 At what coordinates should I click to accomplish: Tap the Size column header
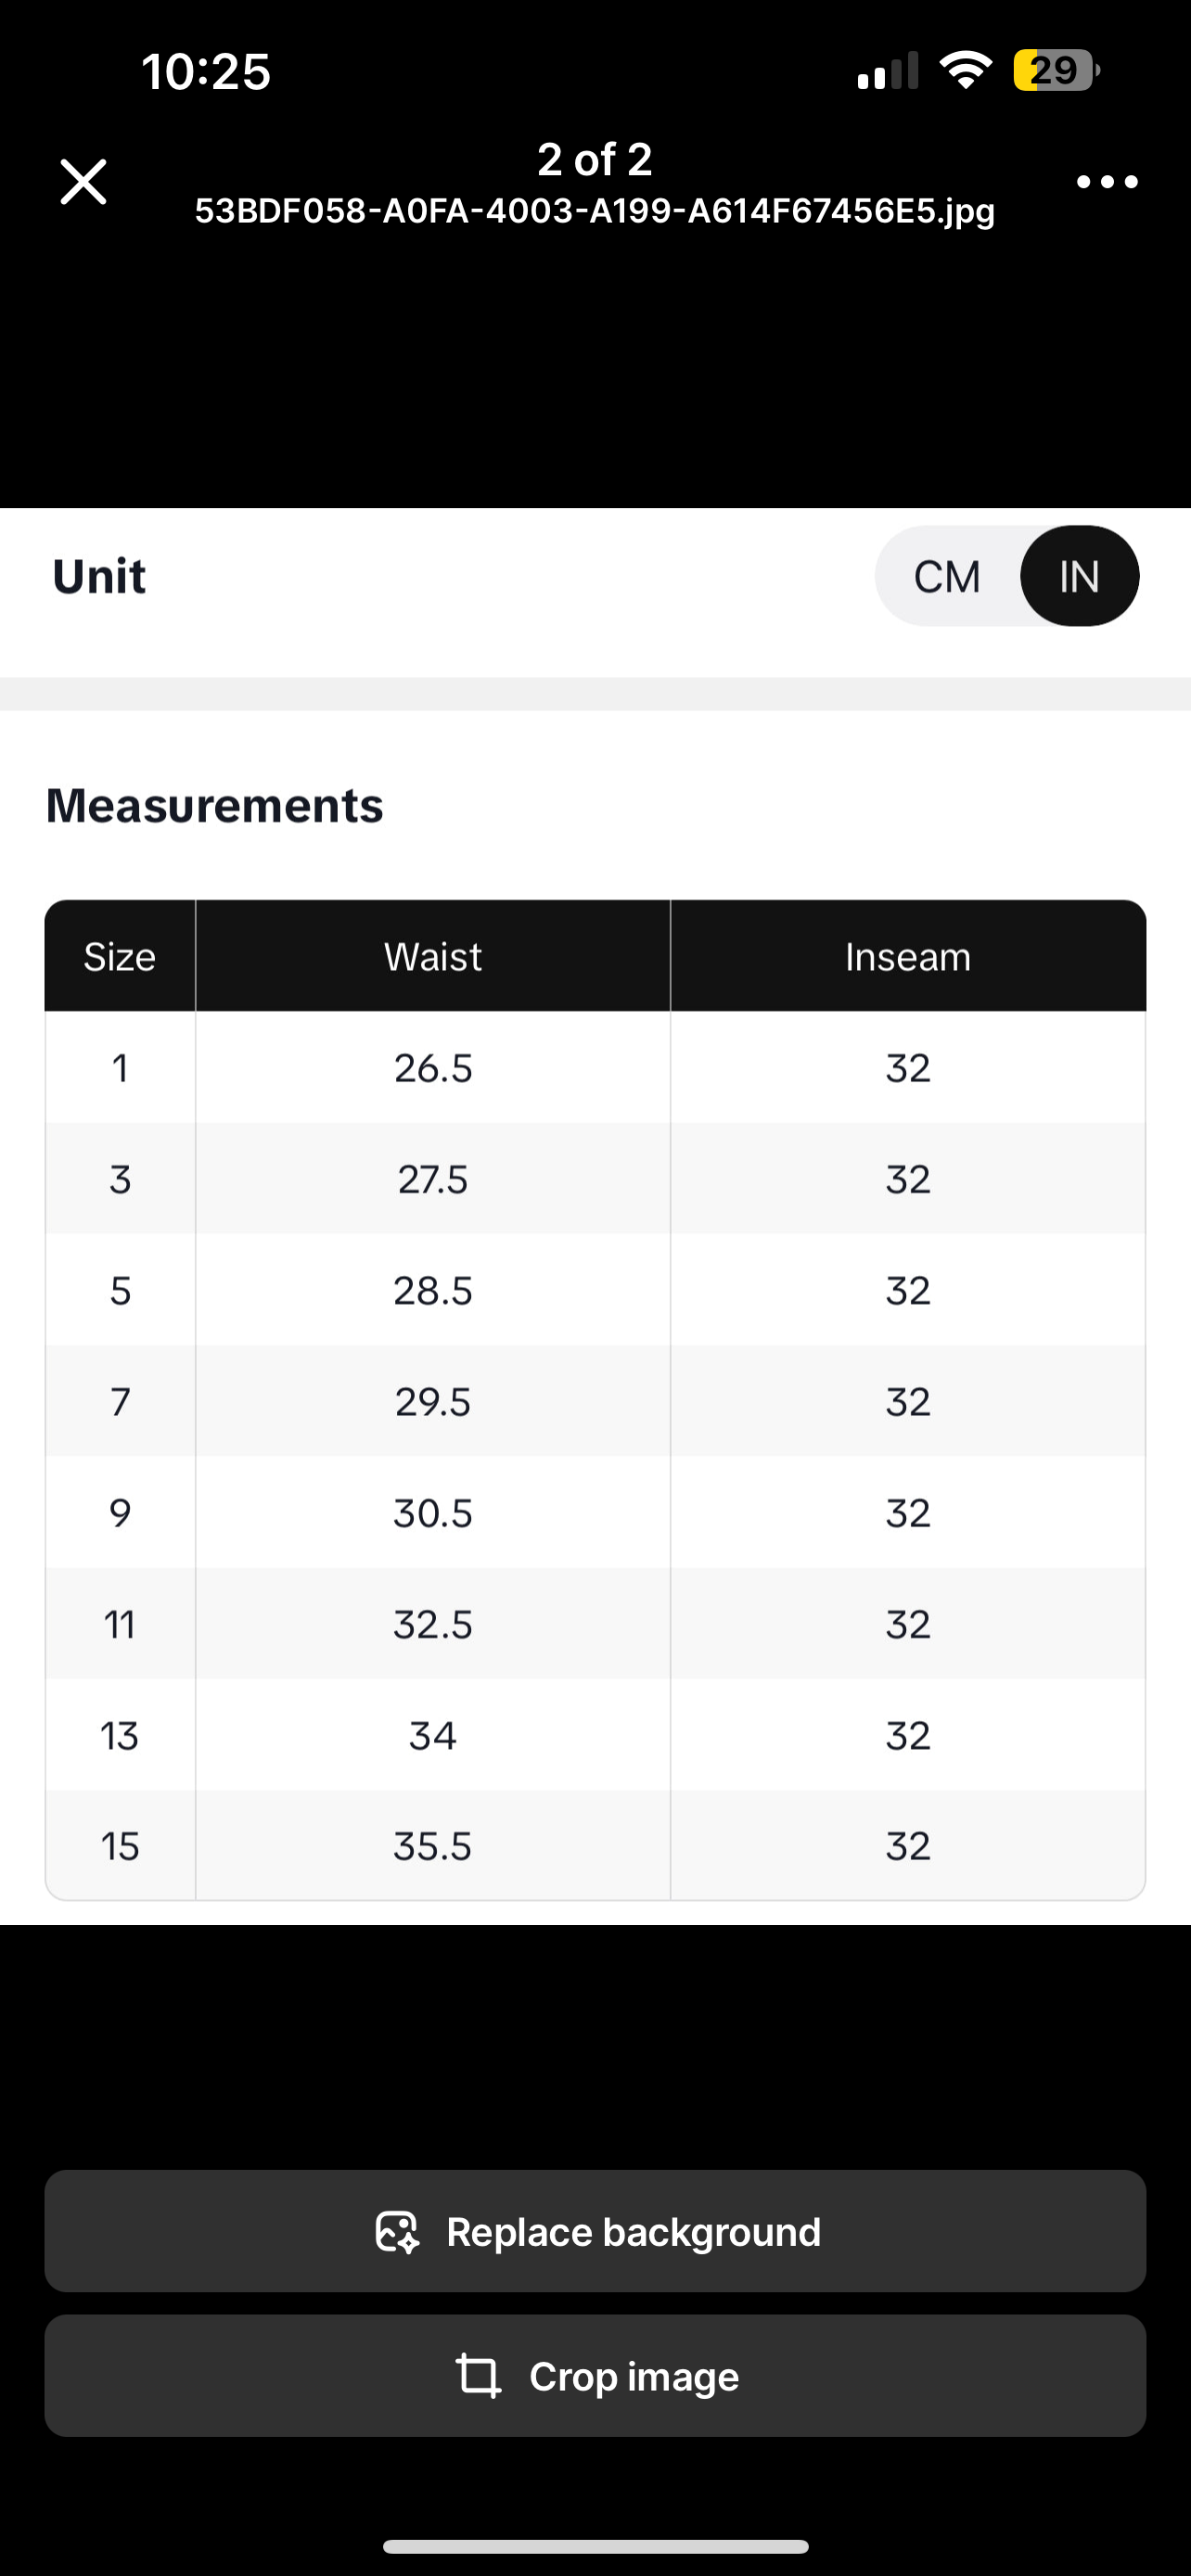[120, 957]
